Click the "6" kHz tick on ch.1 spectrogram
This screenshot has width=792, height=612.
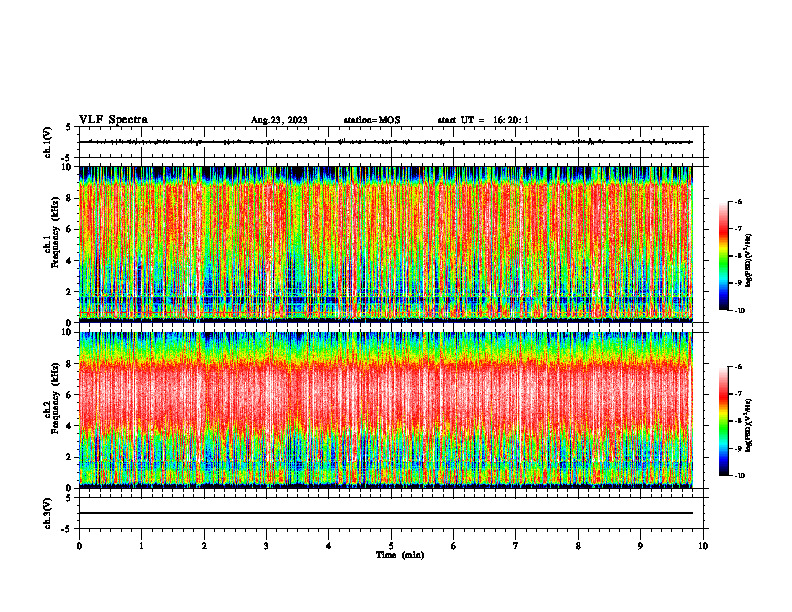pos(71,229)
